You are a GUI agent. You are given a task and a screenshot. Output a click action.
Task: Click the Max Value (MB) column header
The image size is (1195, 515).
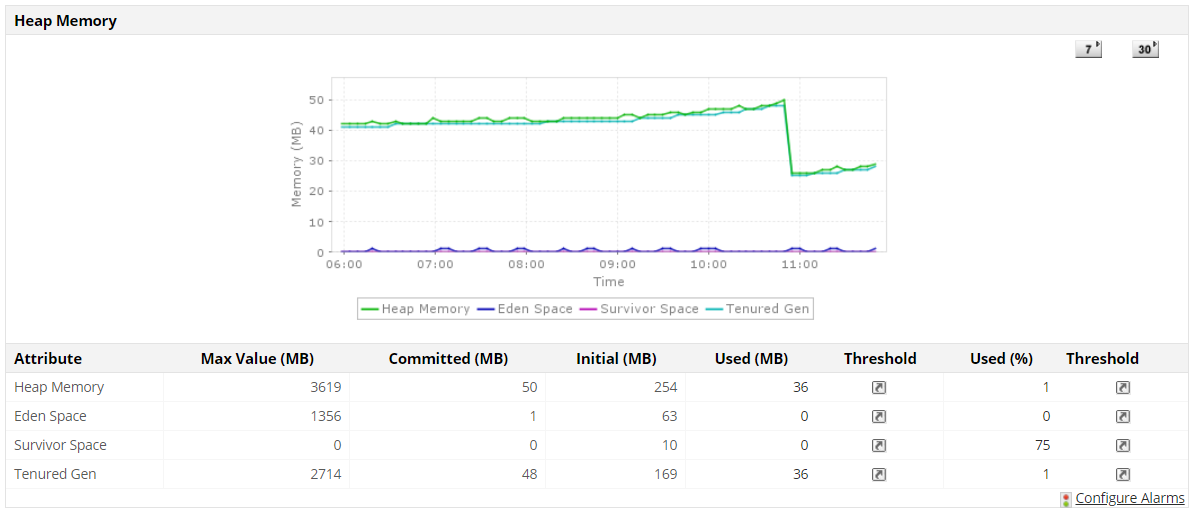257,359
